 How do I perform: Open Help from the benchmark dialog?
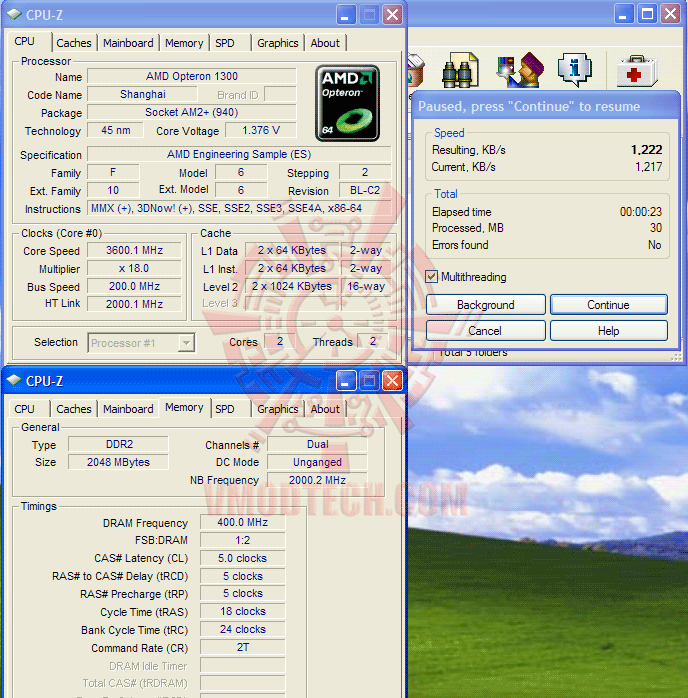[x=608, y=331]
